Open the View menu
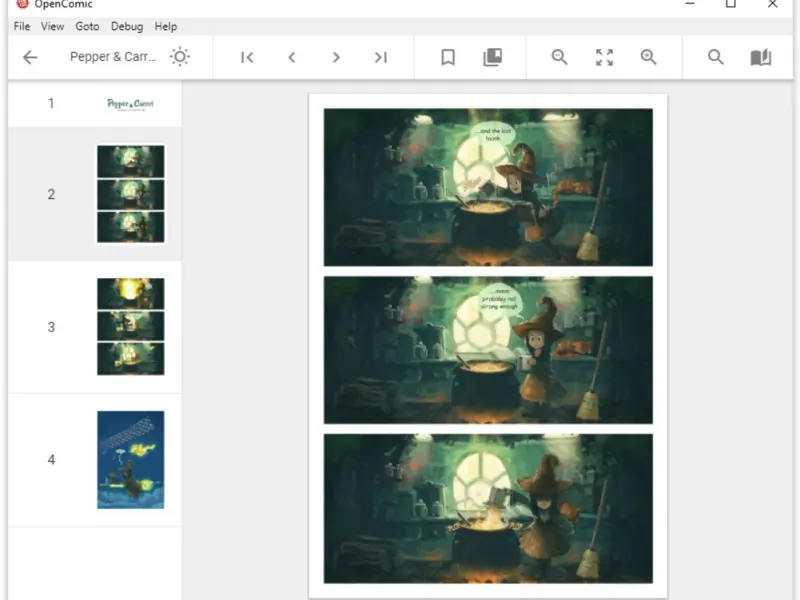This screenshot has width=800, height=600. [x=53, y=26]
